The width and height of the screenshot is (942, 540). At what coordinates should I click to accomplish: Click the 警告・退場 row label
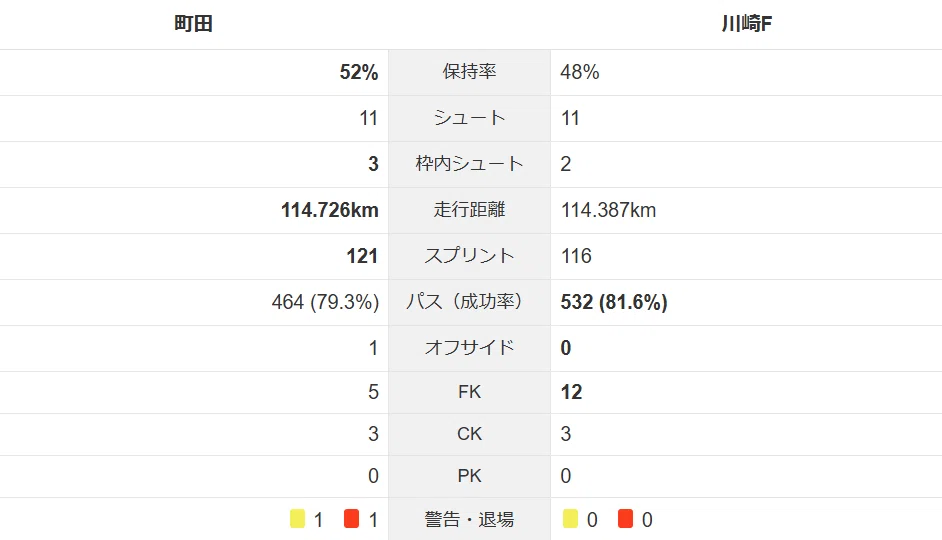469,519
